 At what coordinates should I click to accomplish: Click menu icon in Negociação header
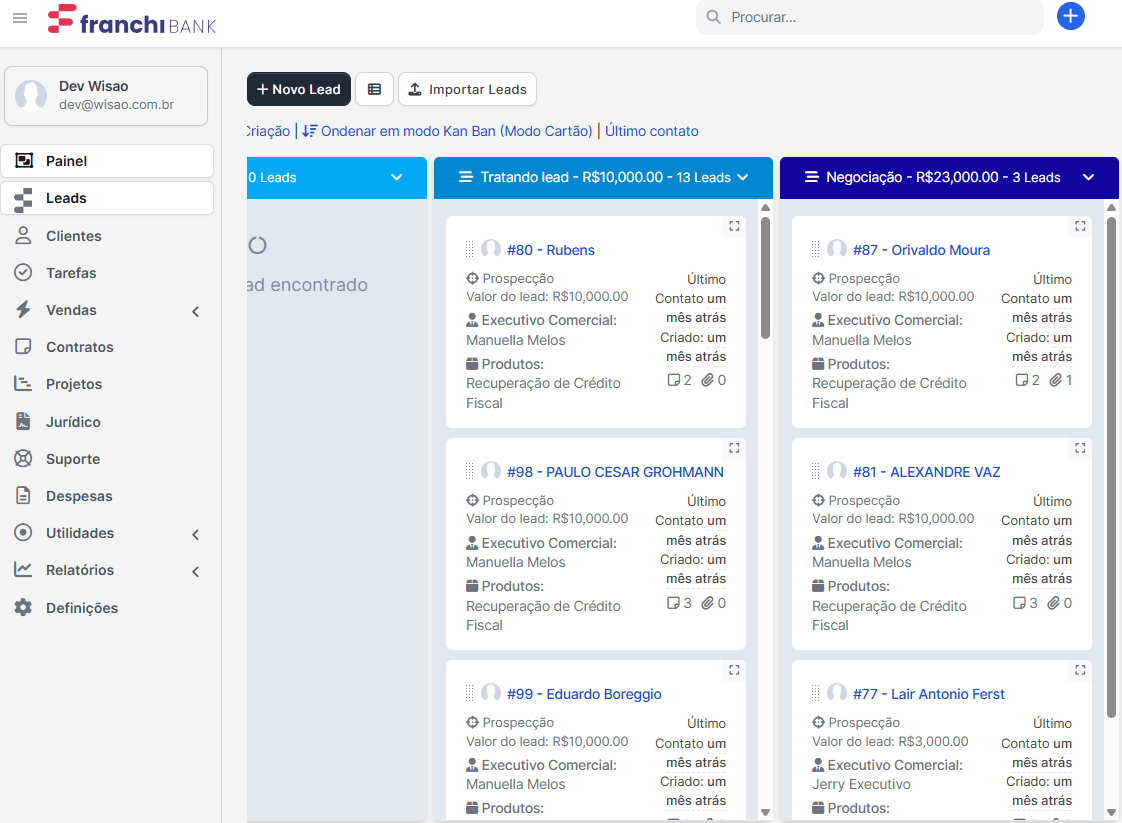coord(811,177)
